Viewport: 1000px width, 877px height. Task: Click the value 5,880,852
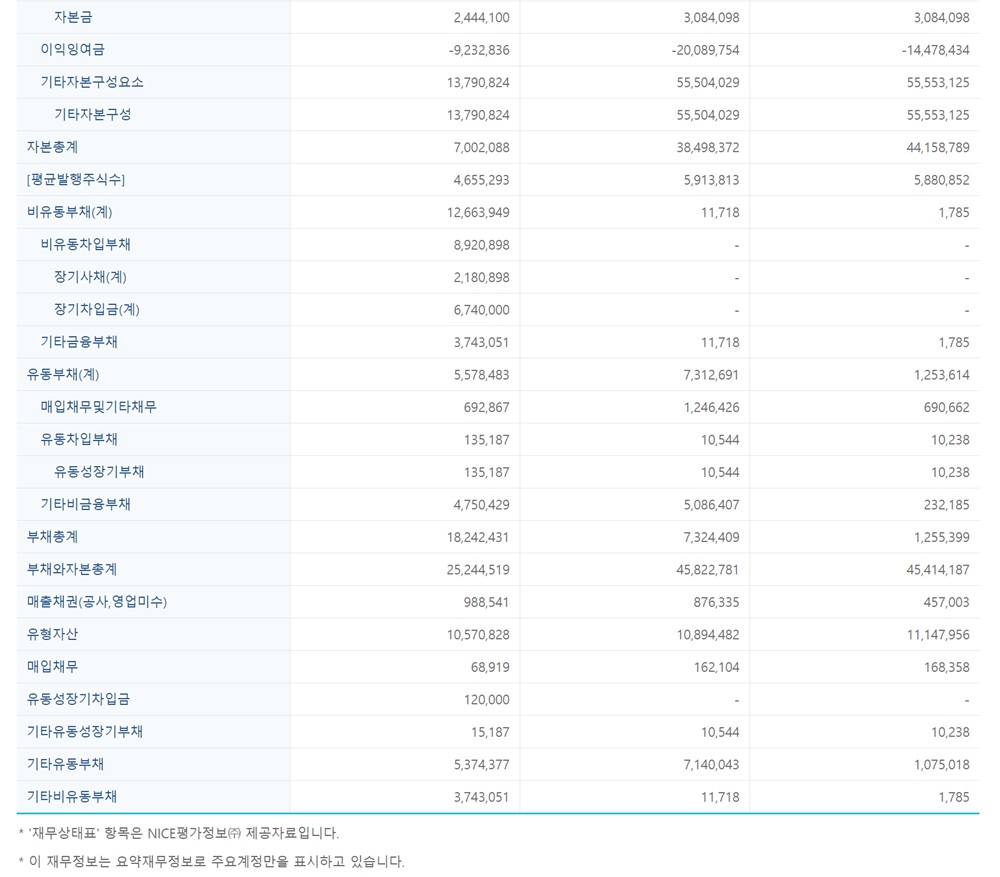coord(942,181)
